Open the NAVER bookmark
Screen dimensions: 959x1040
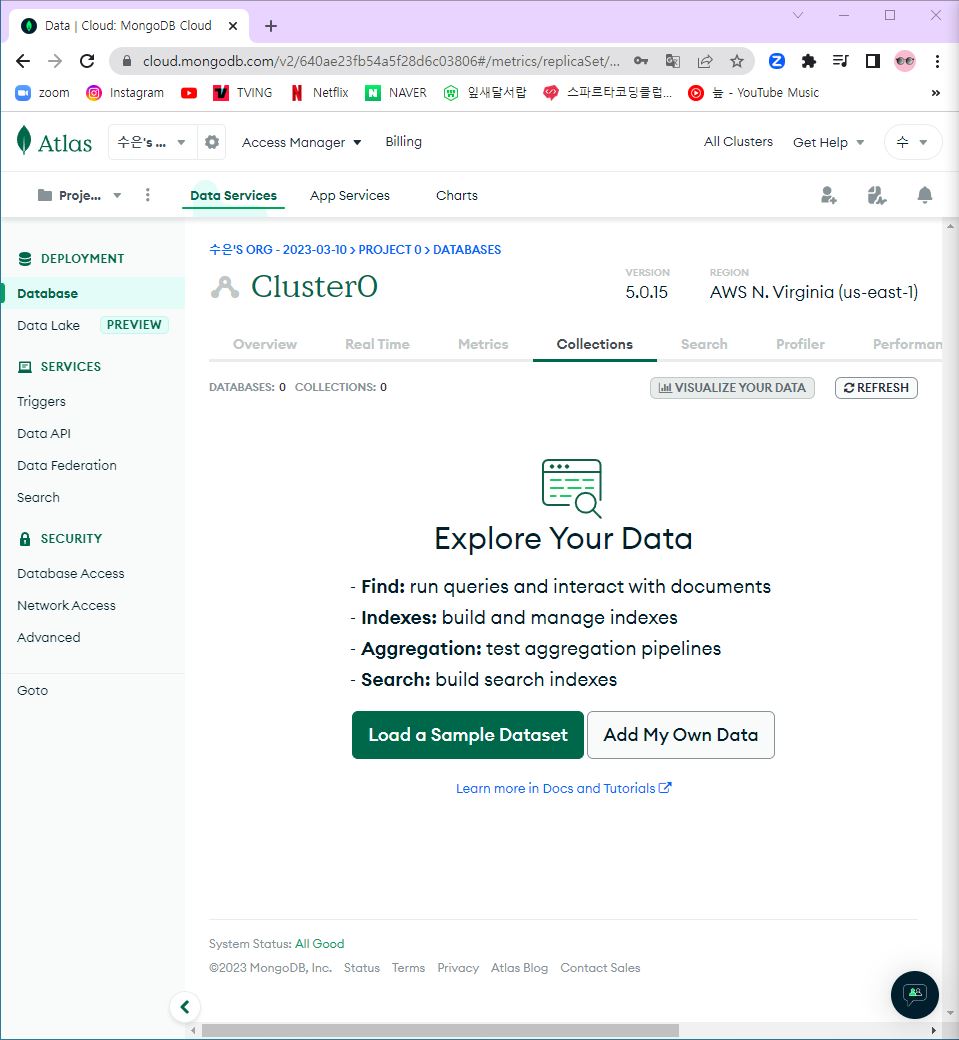tap(395, 93)
